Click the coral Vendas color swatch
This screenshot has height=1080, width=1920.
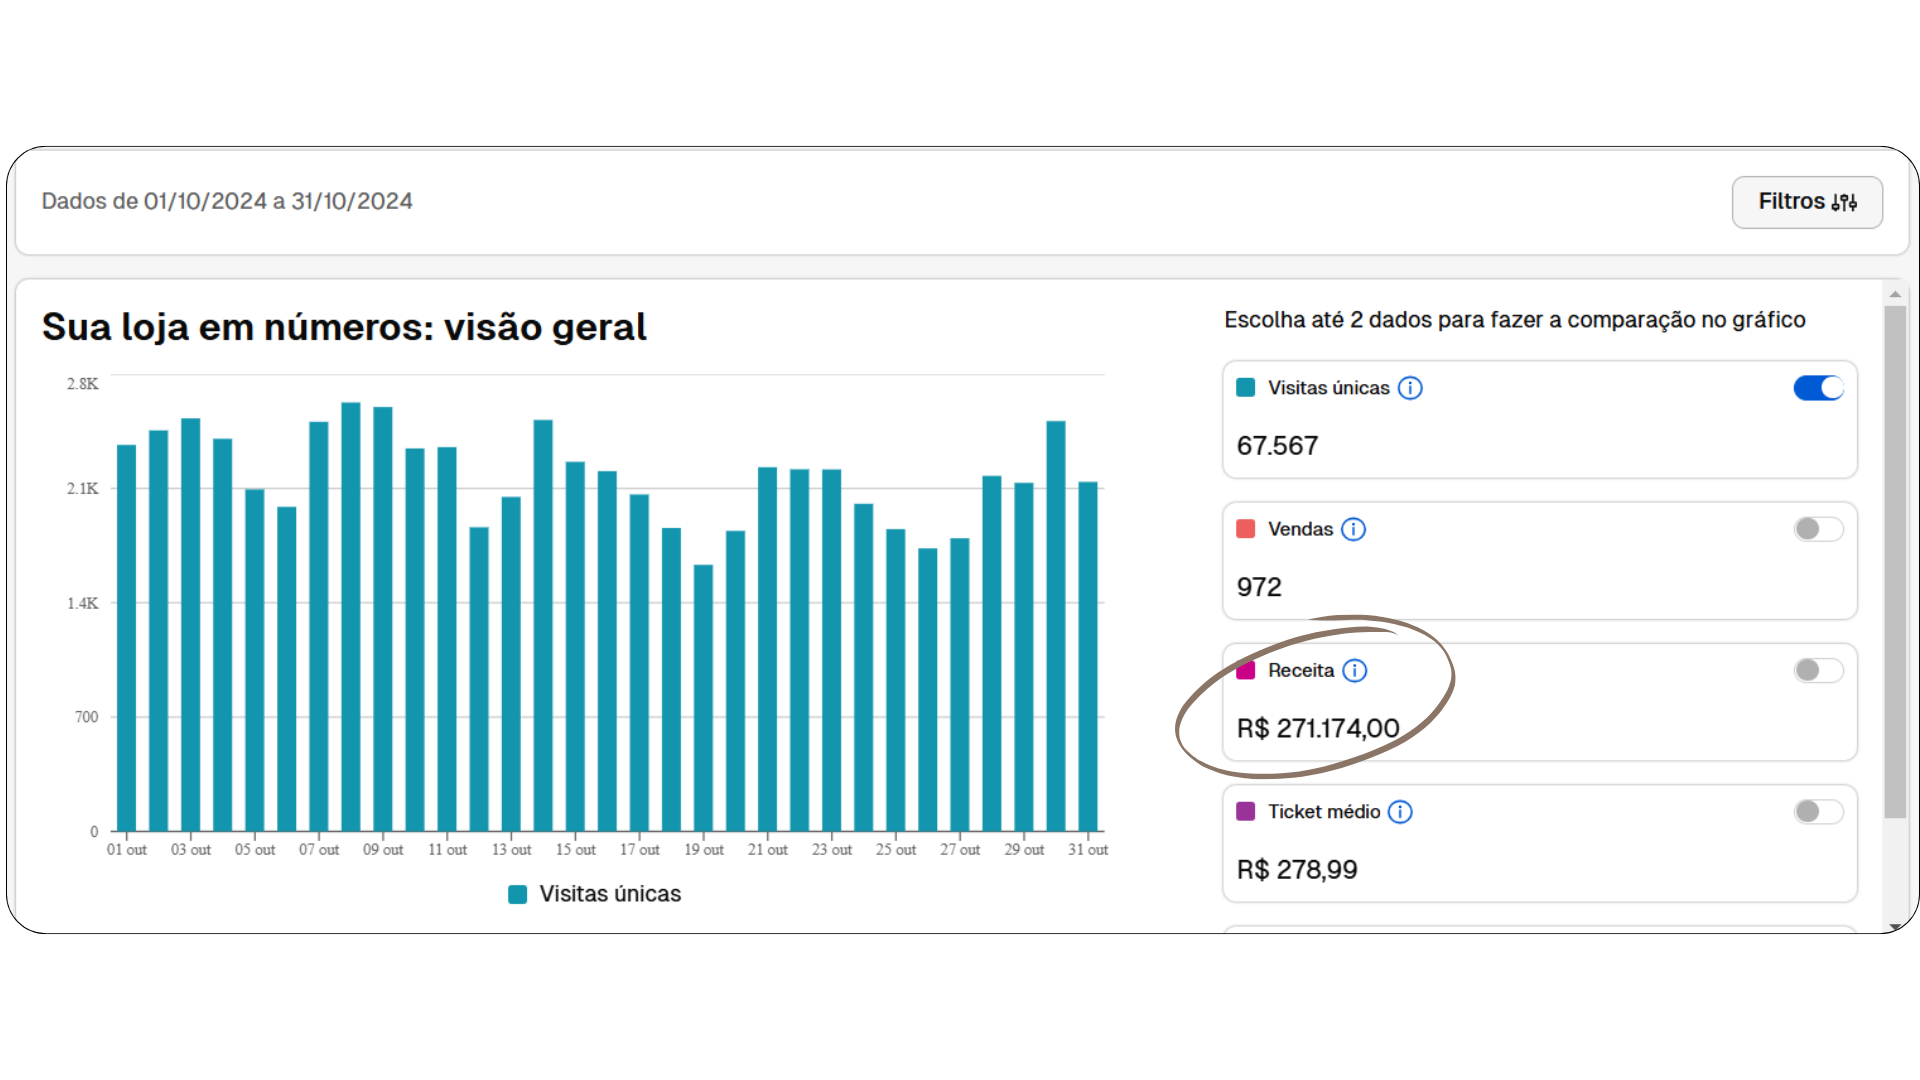(x=1245, y=529)
